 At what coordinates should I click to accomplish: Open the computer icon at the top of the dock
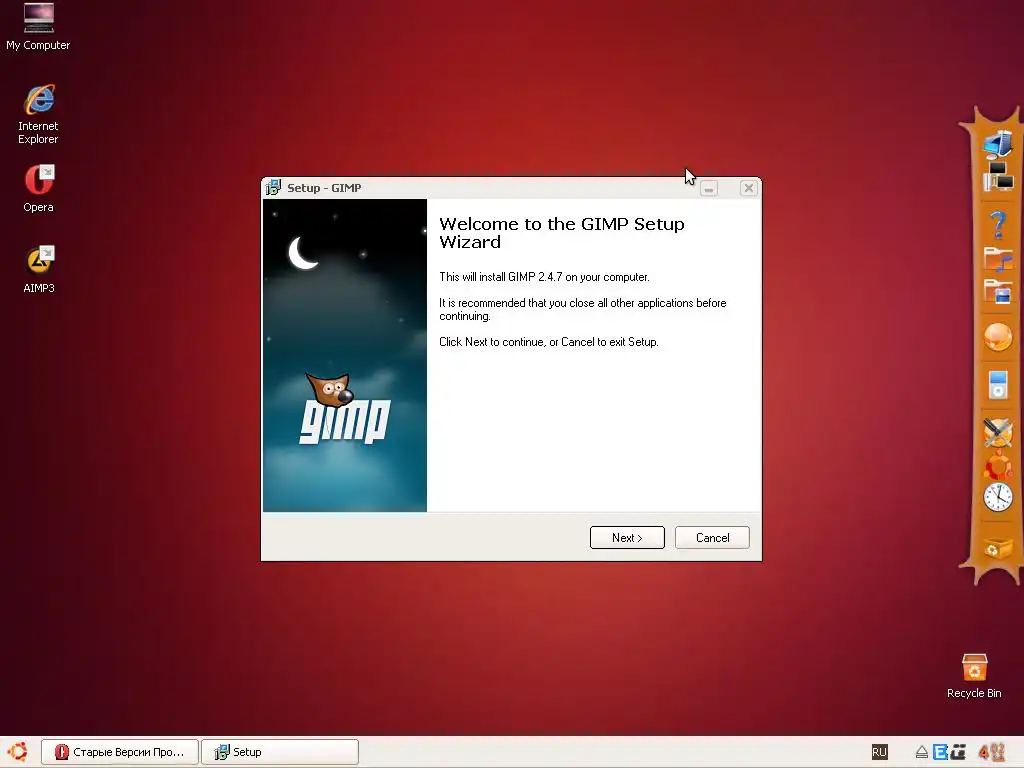click(998, 144)
